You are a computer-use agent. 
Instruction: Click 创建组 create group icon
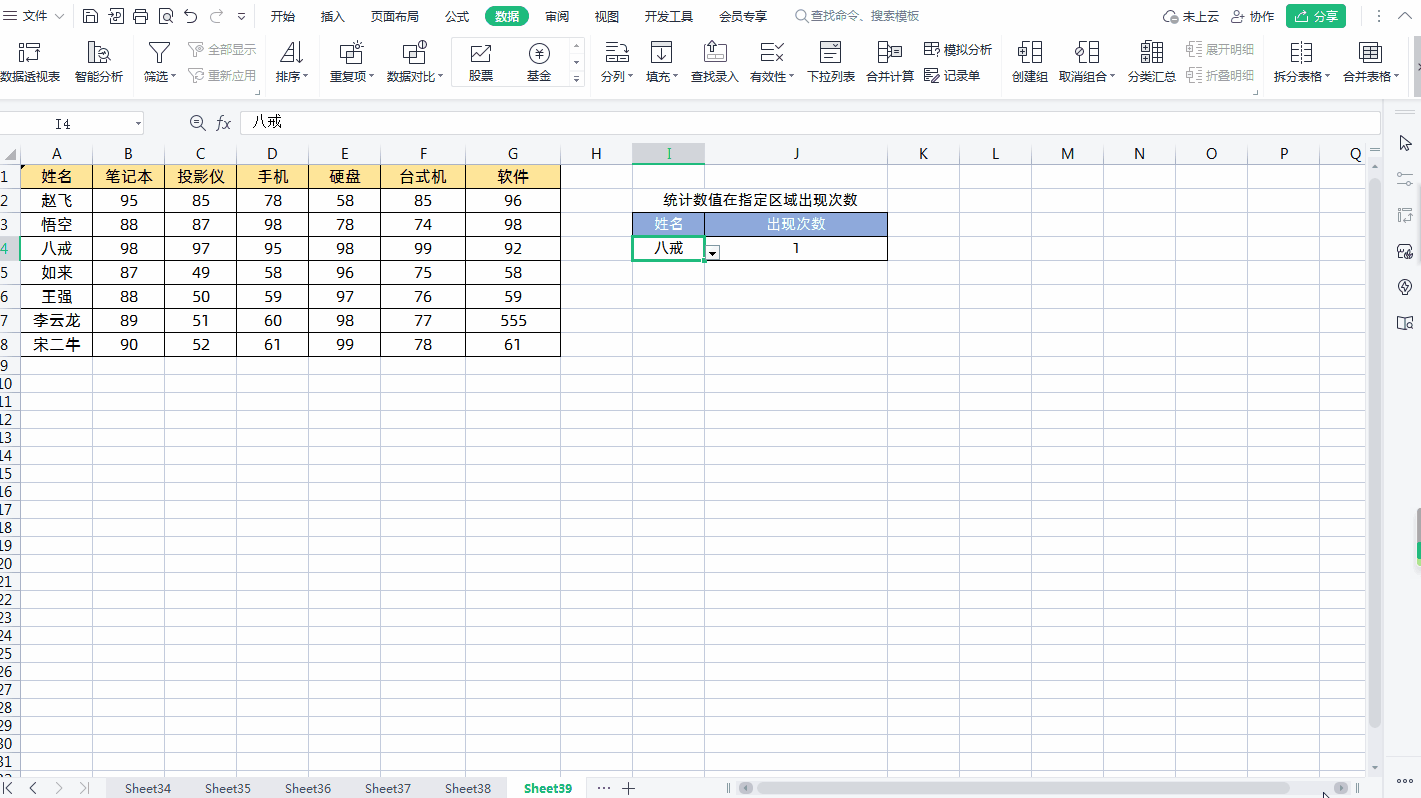[x=1029, y=53]
